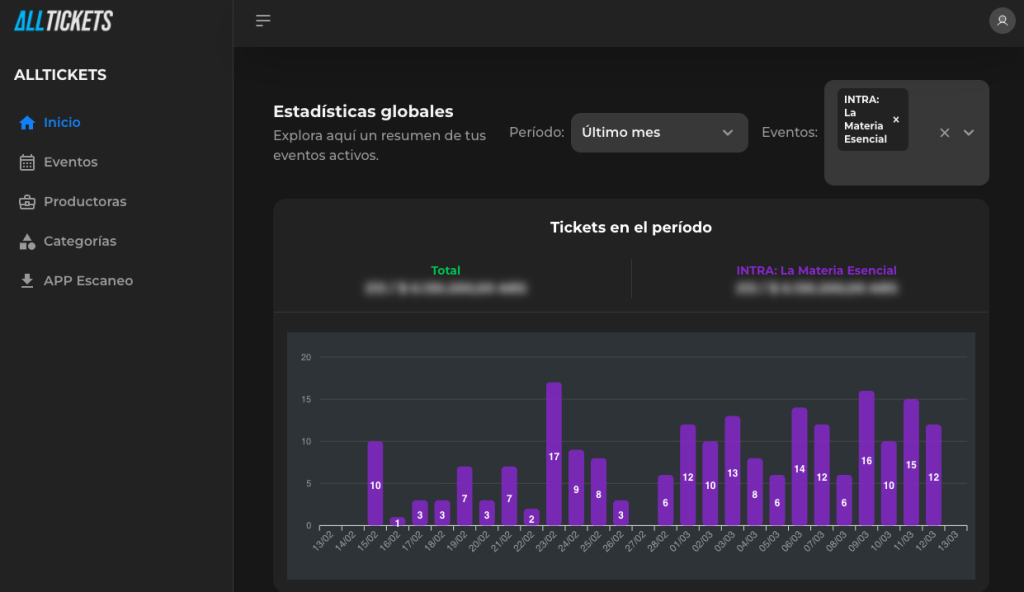Open the Período dropdown showing Último mes
This screenshot has height=592, width=1024.
tap(659, 133)
